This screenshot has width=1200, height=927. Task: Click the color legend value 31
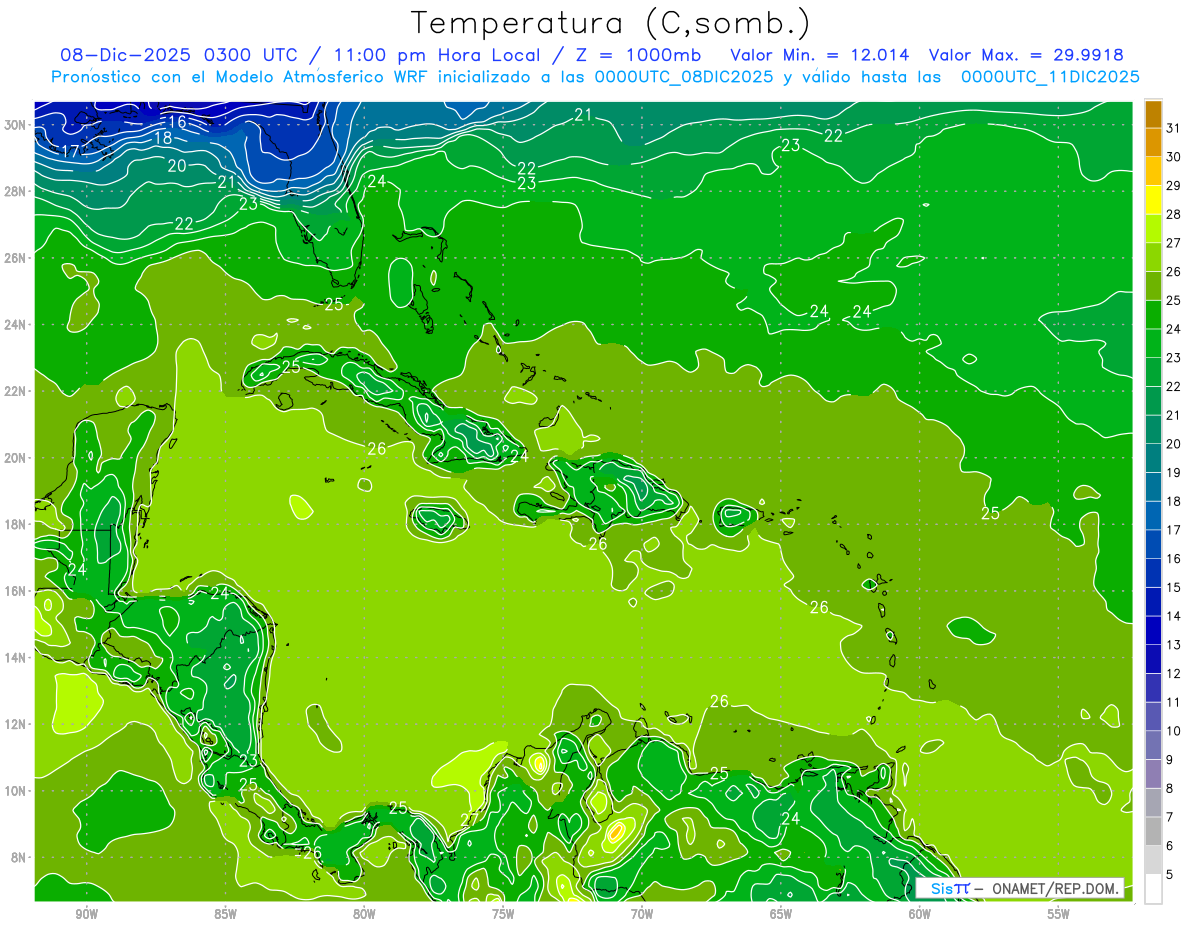(x=1173, y=127)
